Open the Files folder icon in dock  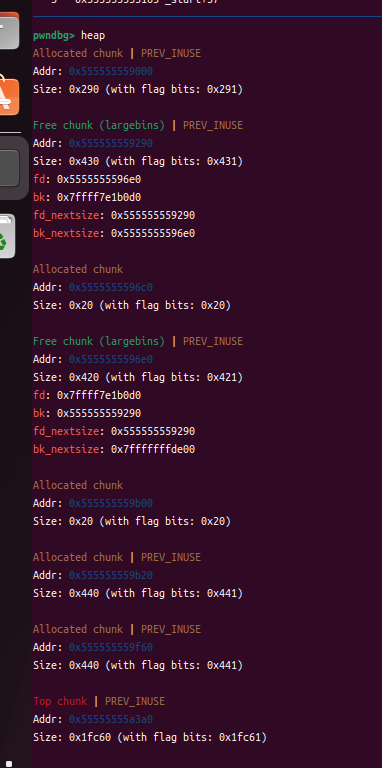(x=9, y=30)
